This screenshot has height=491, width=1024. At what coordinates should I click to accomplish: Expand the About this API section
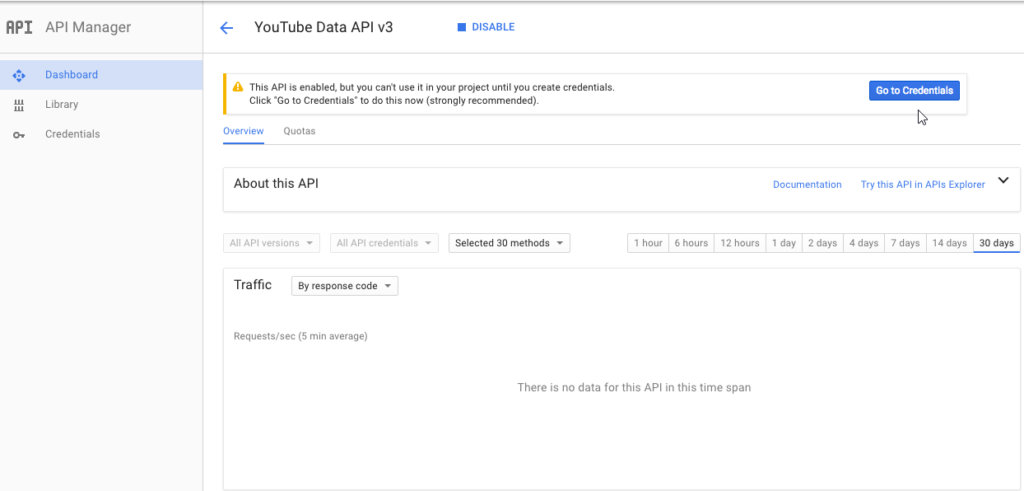click(x=1003, y=182)
